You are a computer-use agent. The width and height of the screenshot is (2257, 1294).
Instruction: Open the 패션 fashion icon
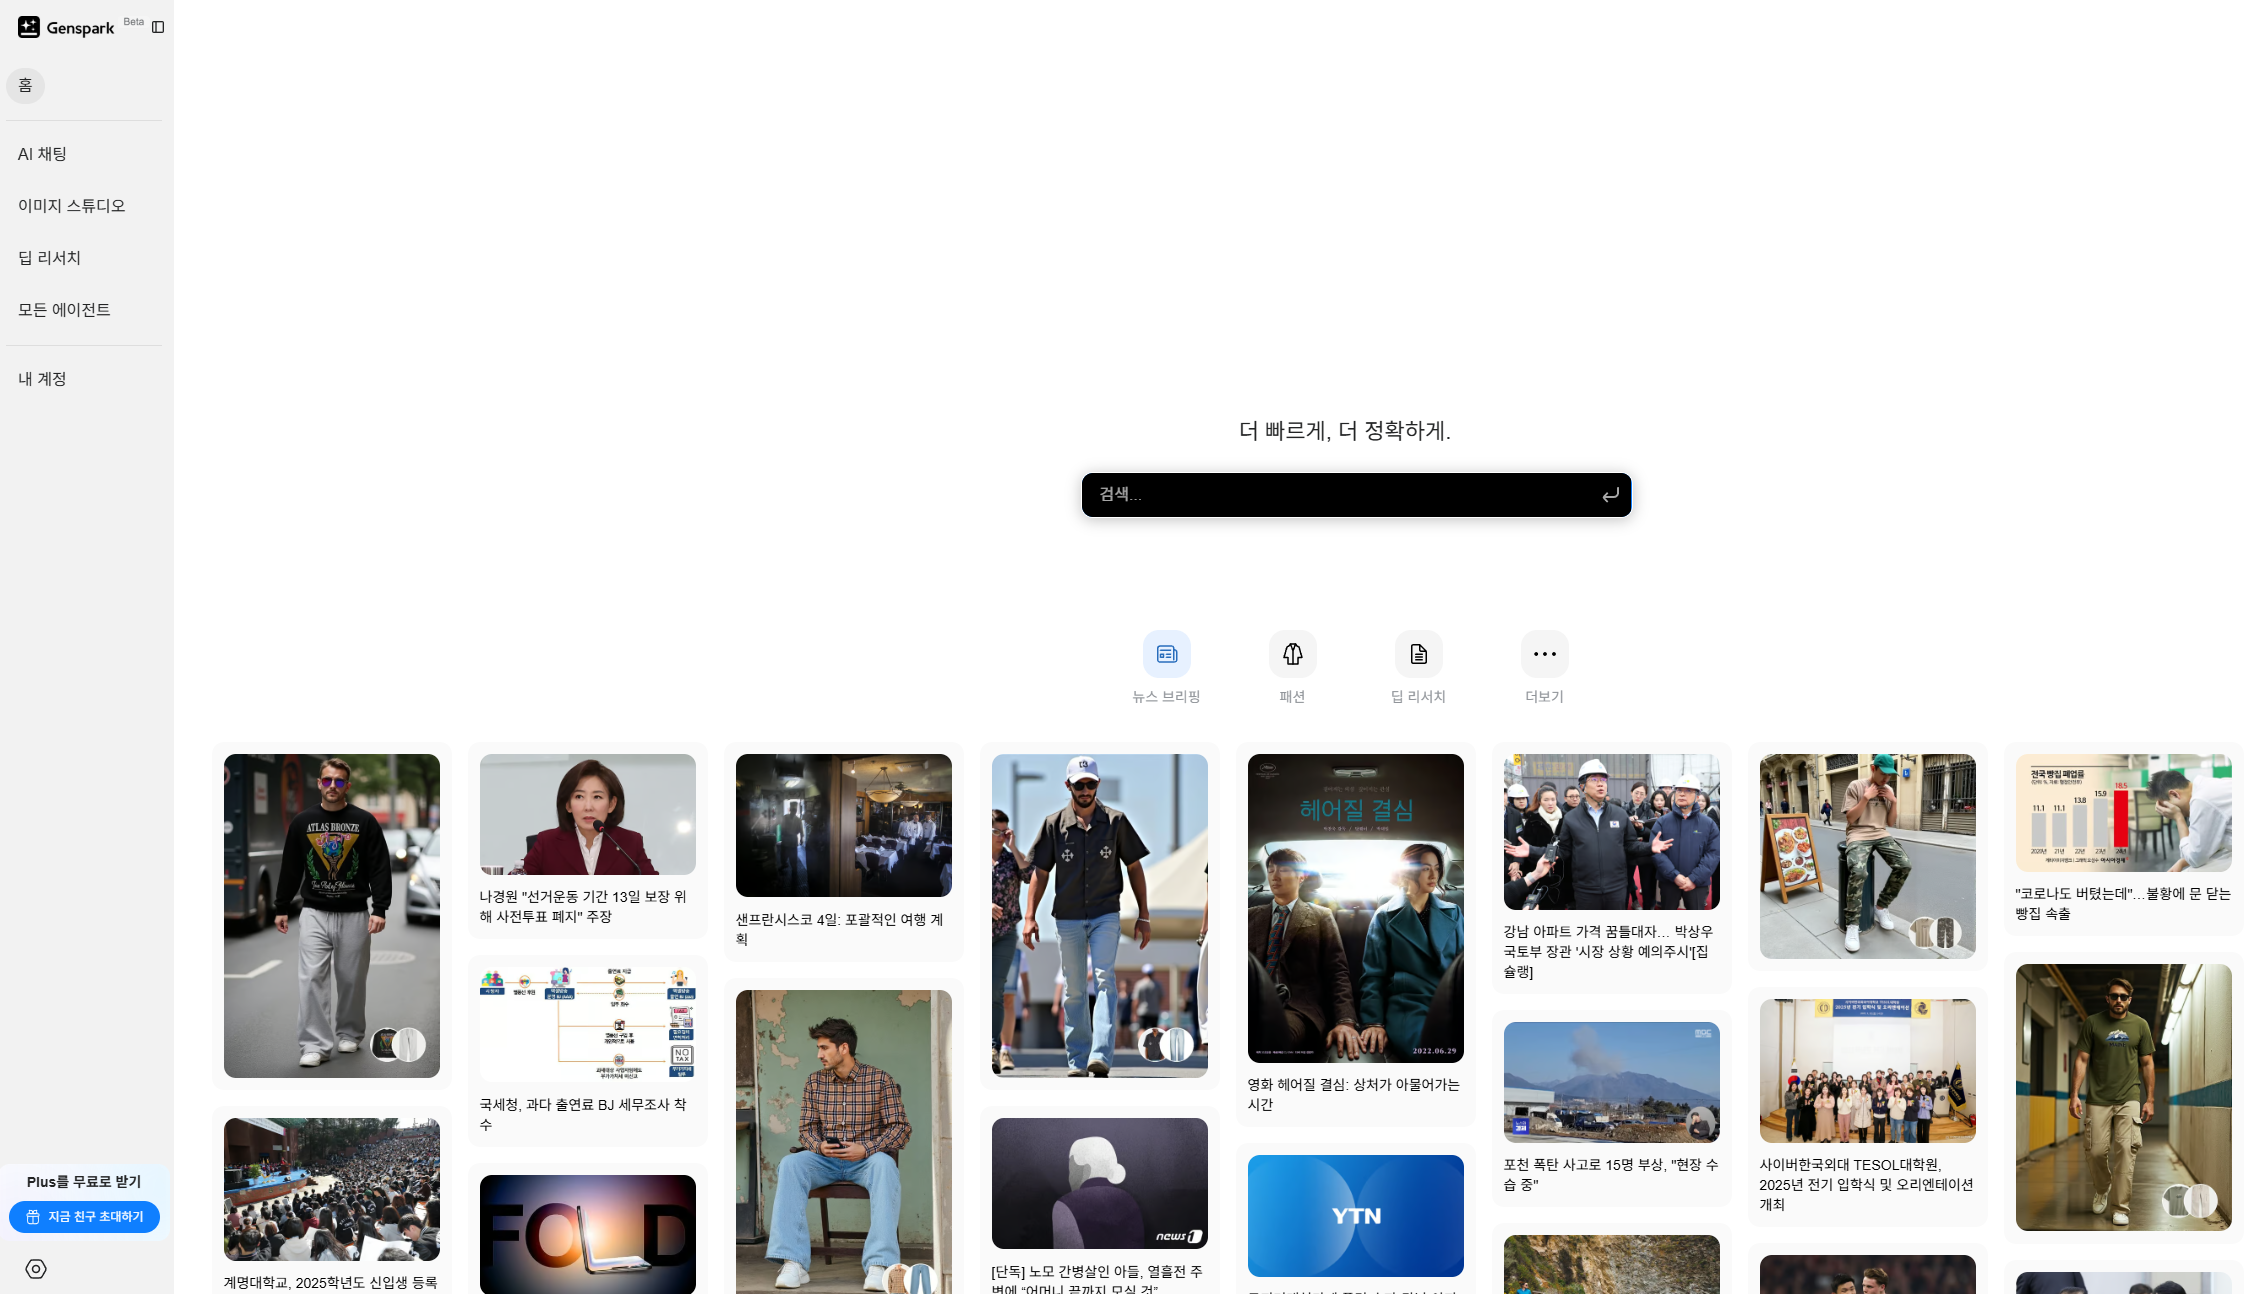(1292, 654)
